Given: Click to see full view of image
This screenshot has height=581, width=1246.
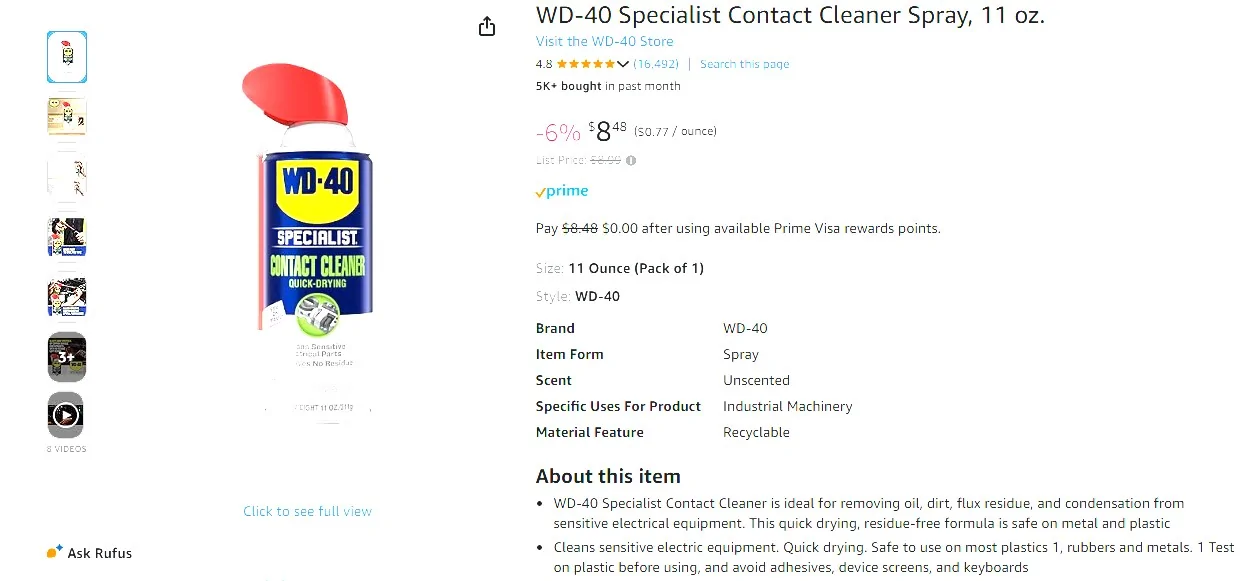Looking at the screenshot, I should pyautogui.click(x=307, y=511).
